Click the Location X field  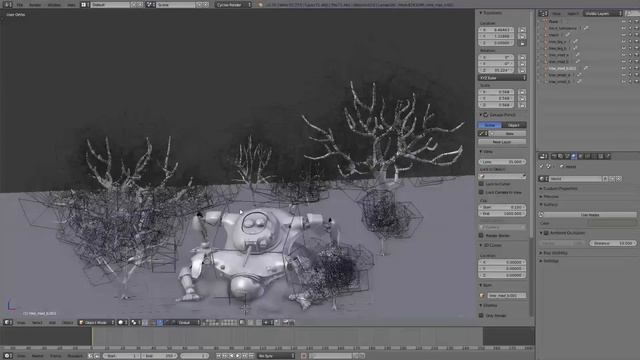[x=496, y=30]
